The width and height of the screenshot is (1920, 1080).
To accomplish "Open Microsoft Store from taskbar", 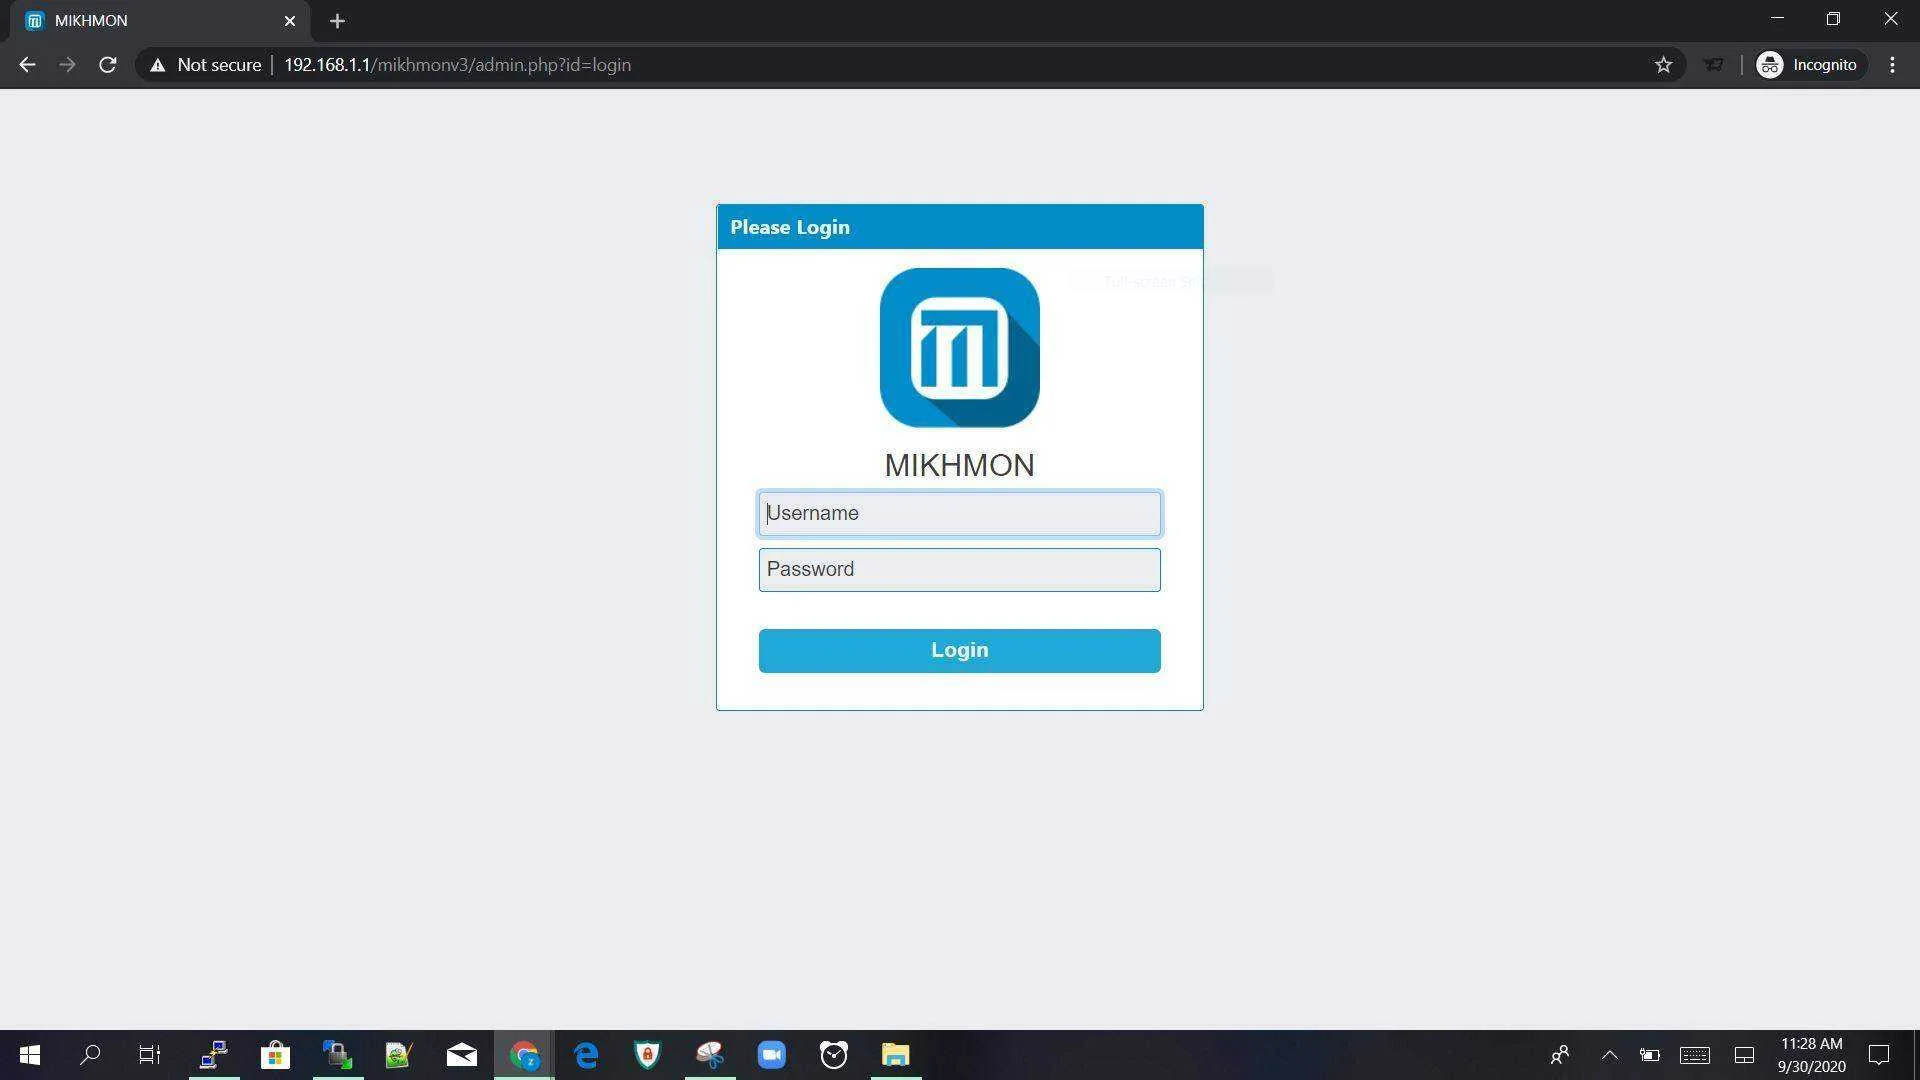I will coord(275,1055).
